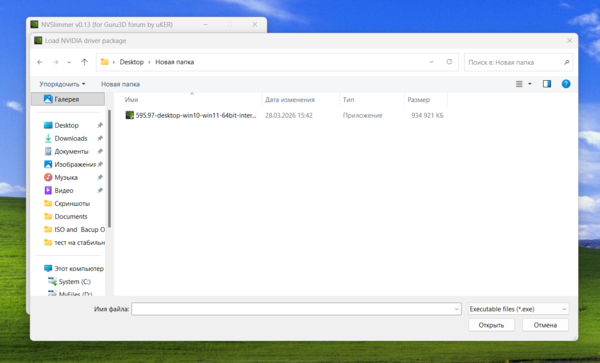The height and width of the screenshot is (363, 600).
Task: Select Галерея in the navigation pane
Action: [68, 99]
